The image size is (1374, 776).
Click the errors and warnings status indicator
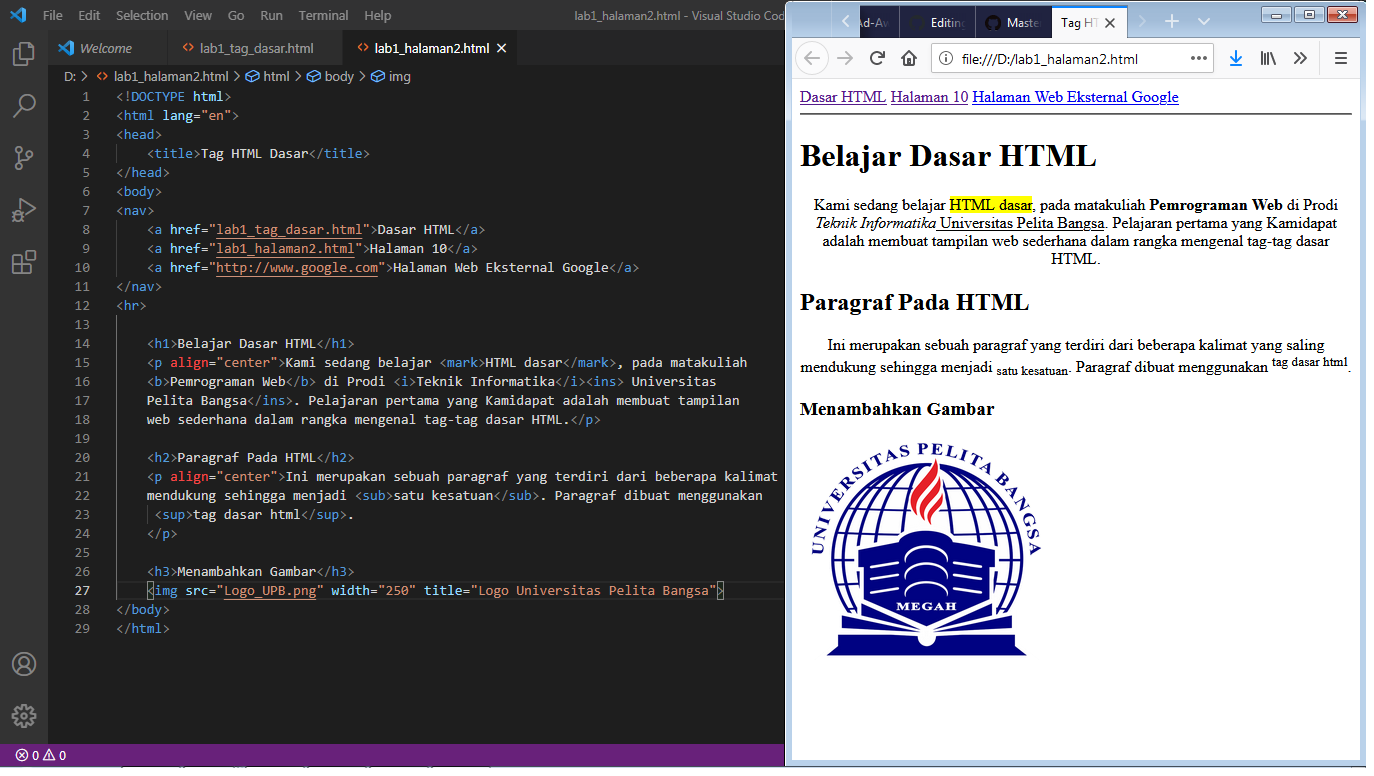tap(41, 755)
